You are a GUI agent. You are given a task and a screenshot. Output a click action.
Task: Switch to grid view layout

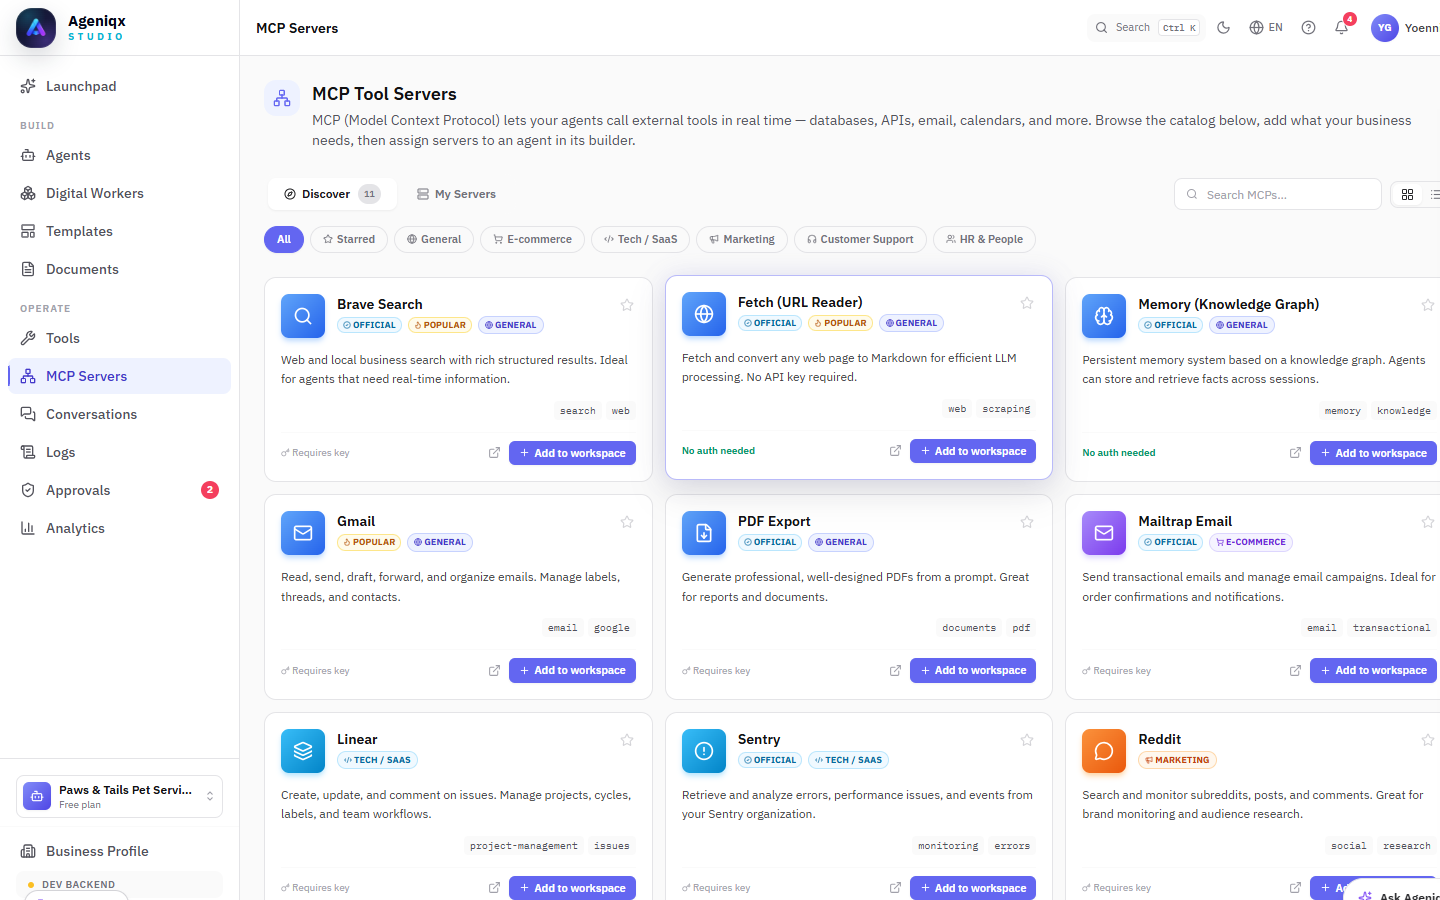[1407, 194]
